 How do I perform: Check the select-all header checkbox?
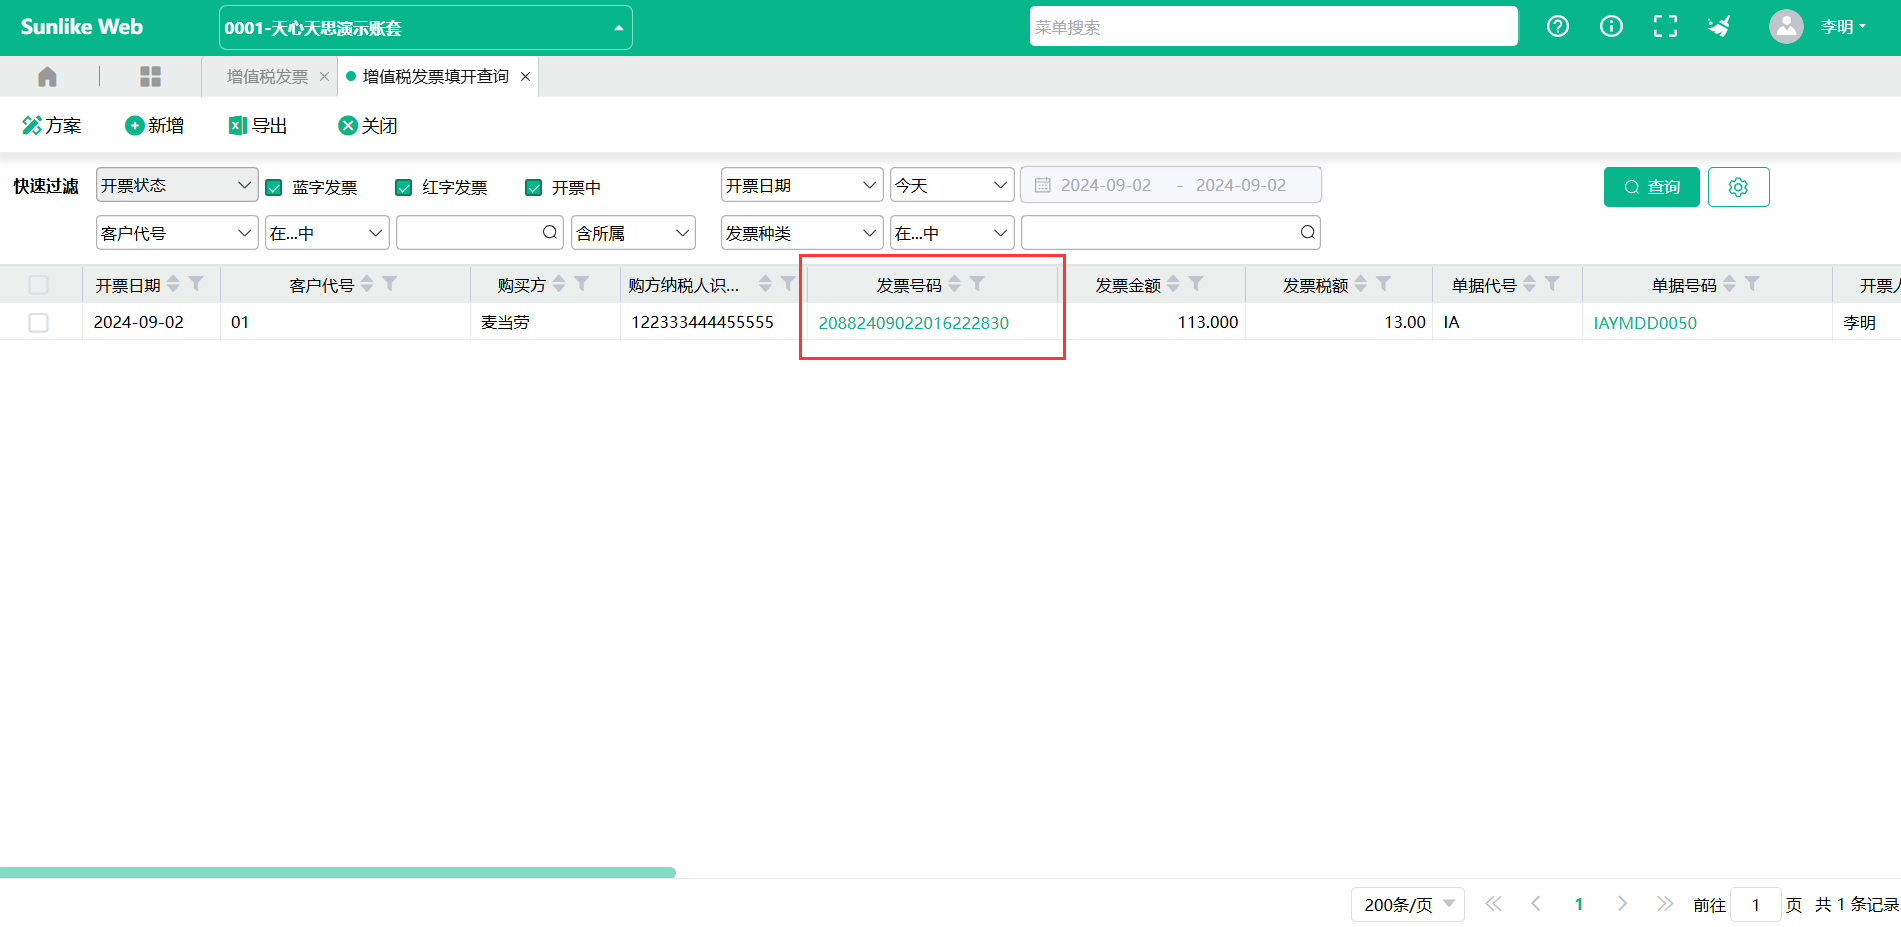[39, 285]
